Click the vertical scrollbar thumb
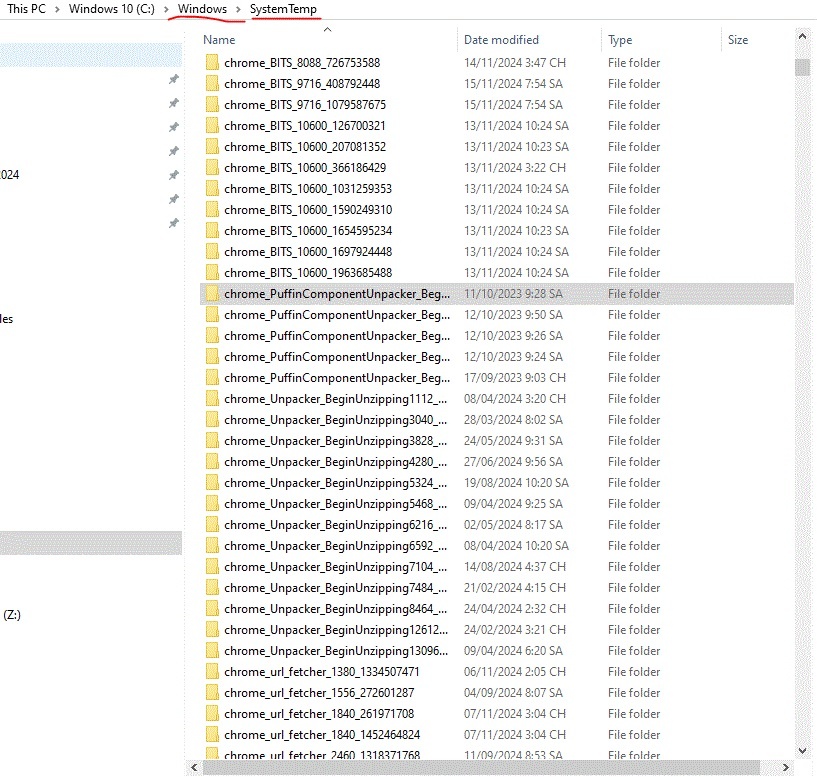The width and height of the screenshot is (817, 777). tap(802, 67)
